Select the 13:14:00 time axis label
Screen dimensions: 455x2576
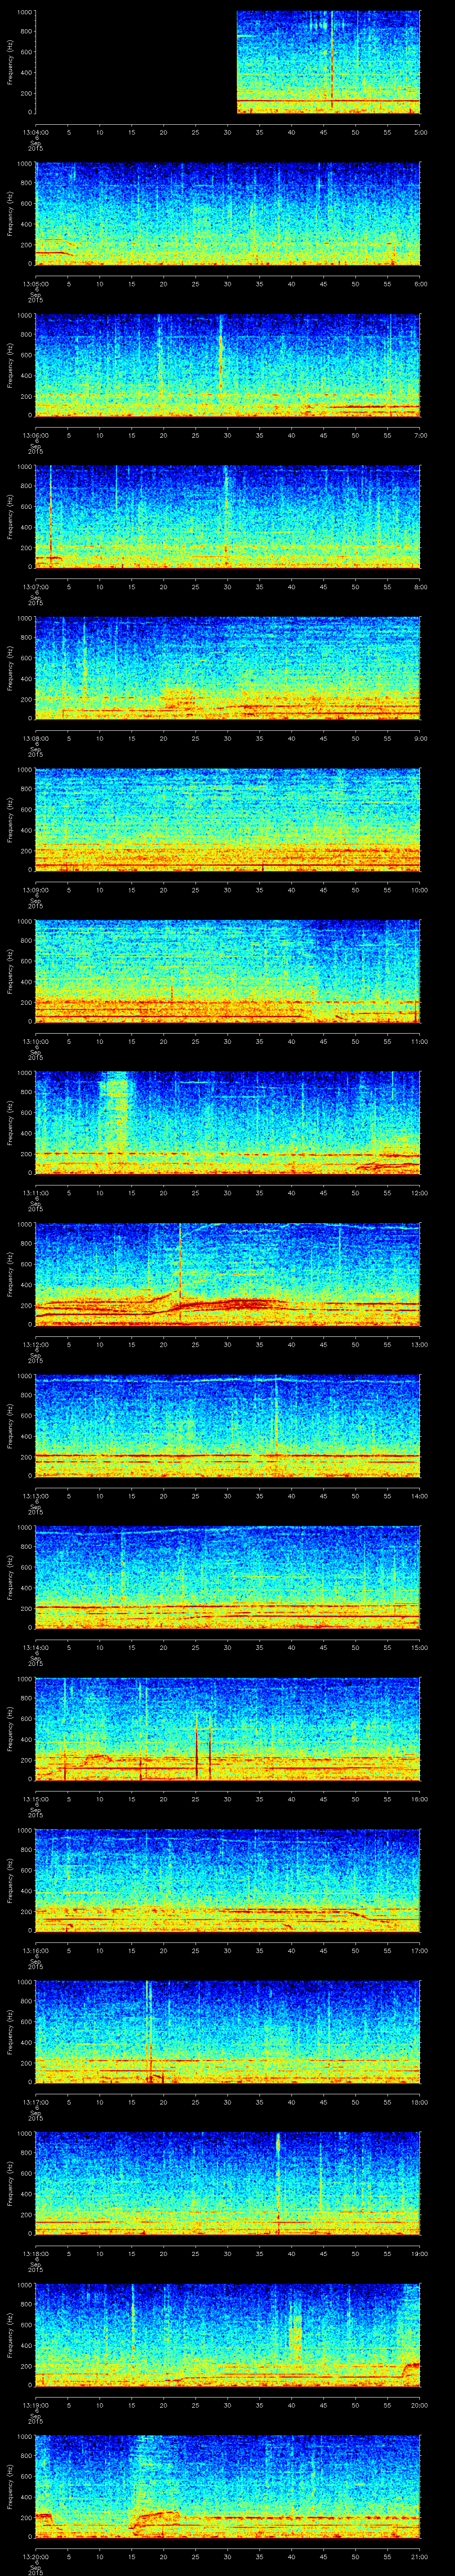click(x=35, y=1647)
